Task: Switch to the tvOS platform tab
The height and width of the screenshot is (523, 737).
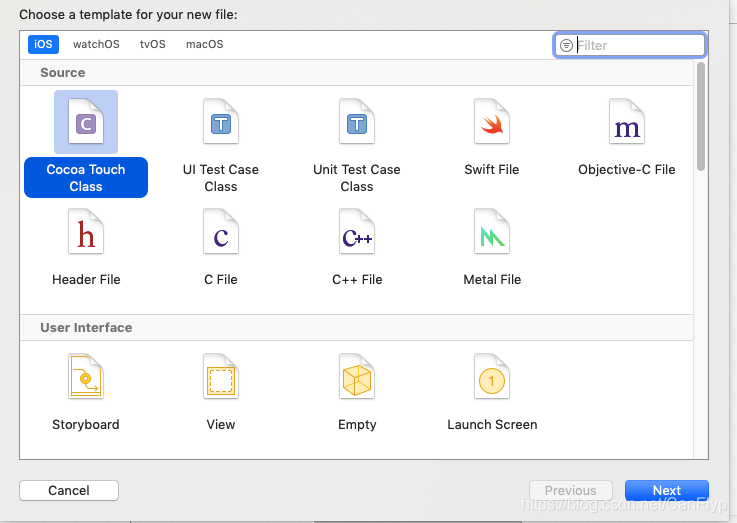Action: coord(153,44)
